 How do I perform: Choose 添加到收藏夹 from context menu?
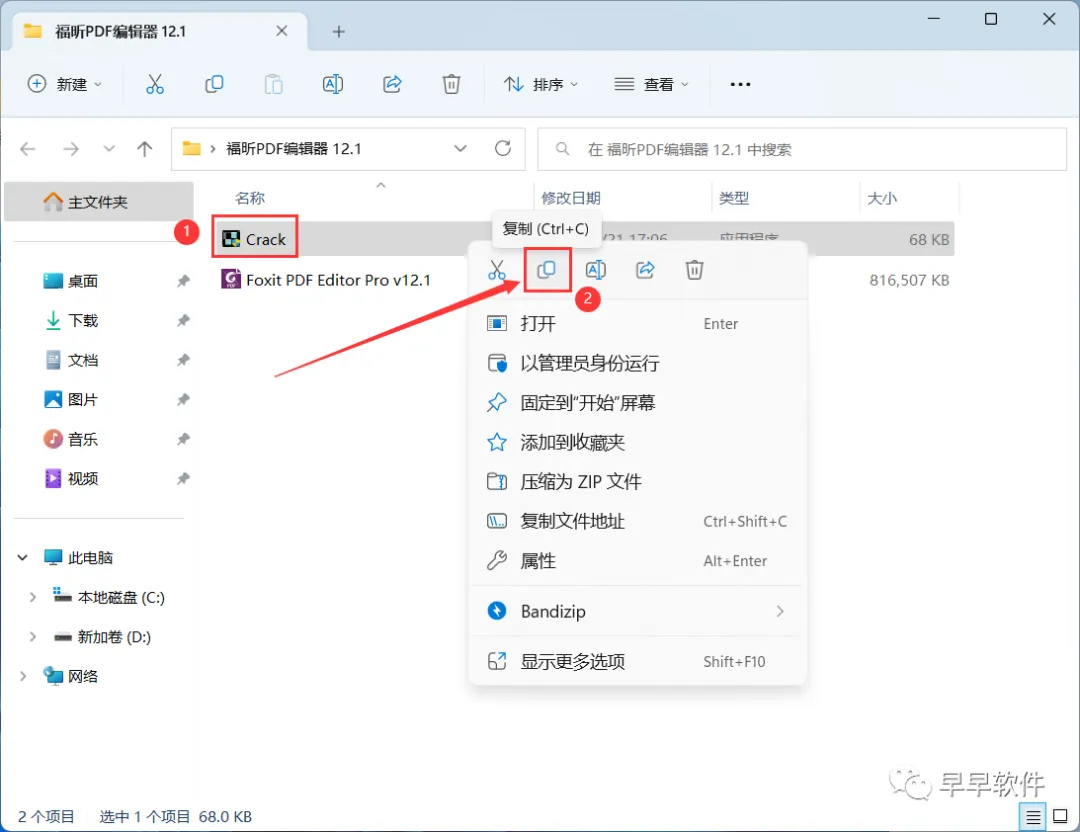click(637, 442)
